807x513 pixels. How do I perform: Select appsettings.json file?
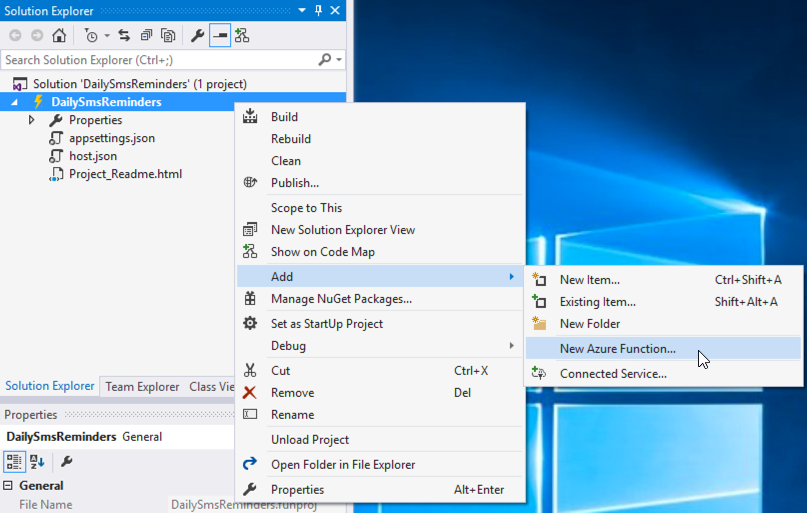point(112,138)
